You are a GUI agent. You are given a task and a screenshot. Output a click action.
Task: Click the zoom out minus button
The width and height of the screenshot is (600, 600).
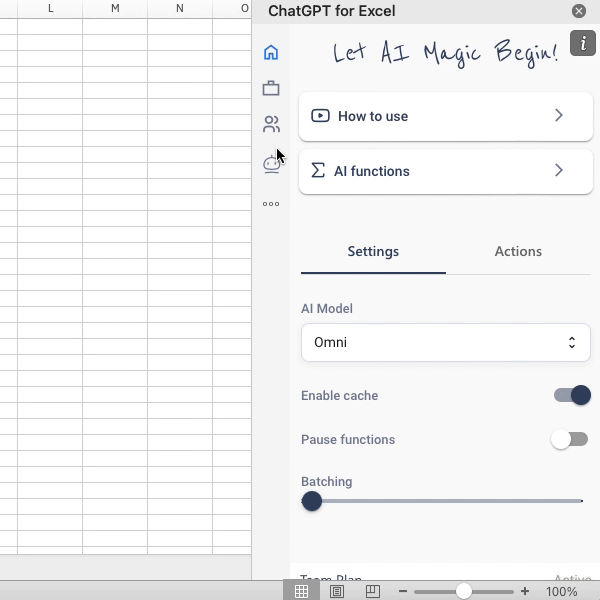pos(403,591)
